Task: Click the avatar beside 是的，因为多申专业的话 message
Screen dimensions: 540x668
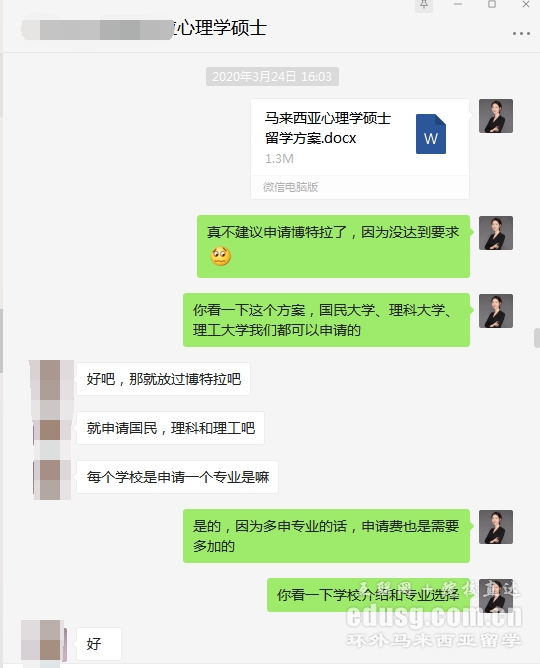Action: (496, 527)
